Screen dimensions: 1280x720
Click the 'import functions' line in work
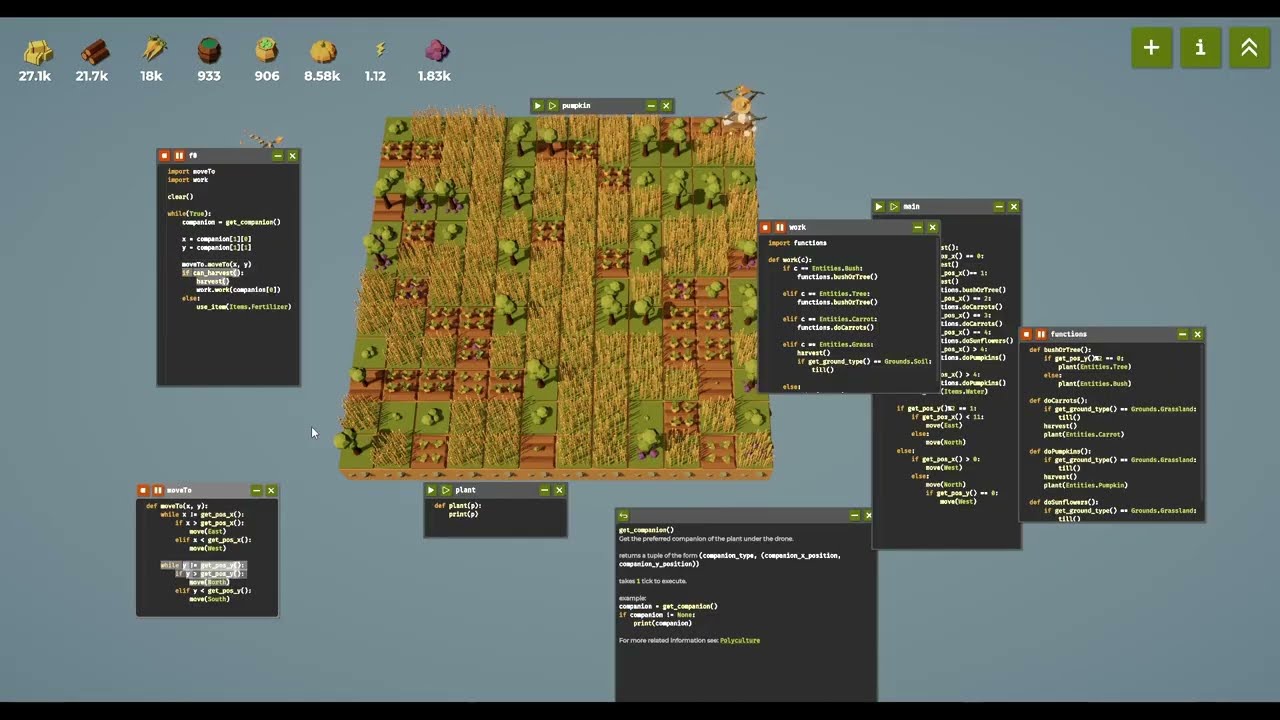[797, 243]
